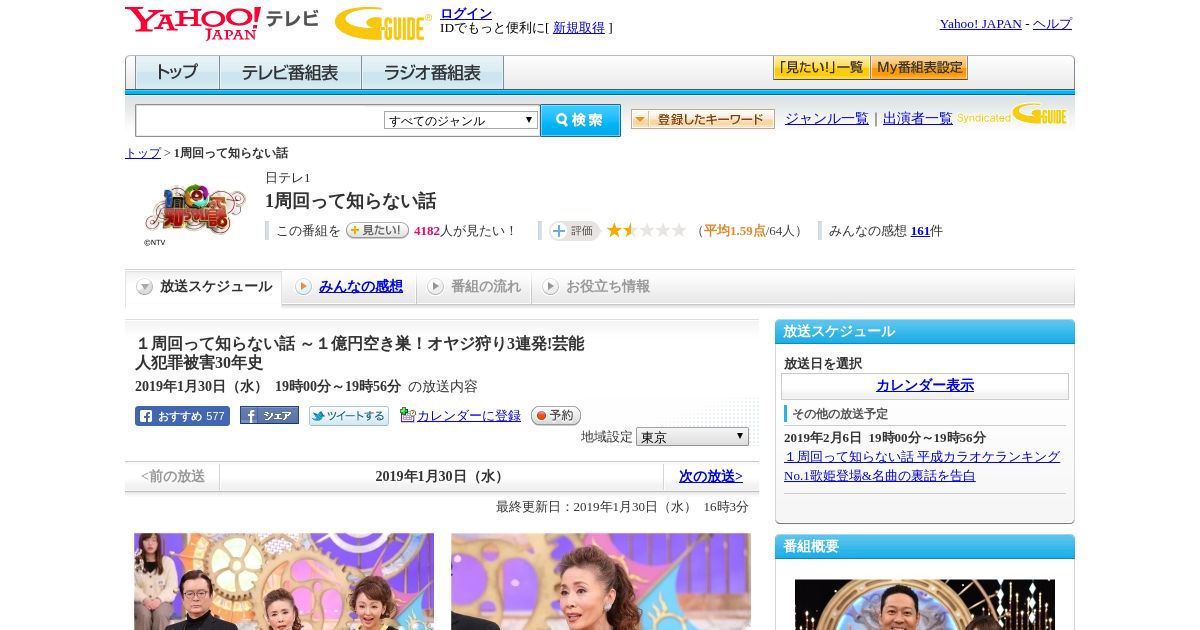This screenshot has height=630, width=1200.
Task: Switch to テレビ番組表 tab
Action: click(x=290, y=72)
